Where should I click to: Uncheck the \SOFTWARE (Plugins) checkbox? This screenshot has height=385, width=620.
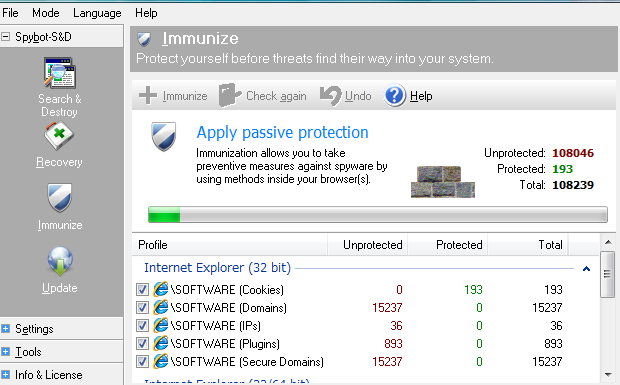[x=142, y=343]
